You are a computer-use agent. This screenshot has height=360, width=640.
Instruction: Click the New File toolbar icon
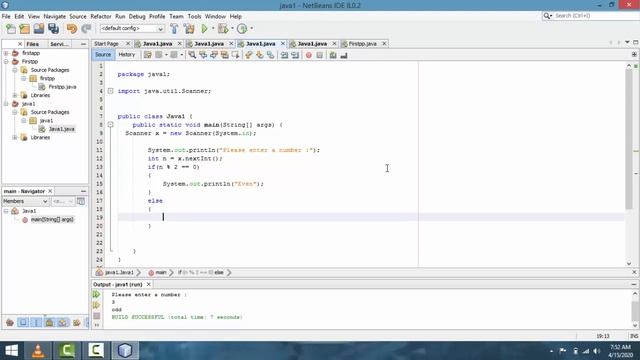11,29
